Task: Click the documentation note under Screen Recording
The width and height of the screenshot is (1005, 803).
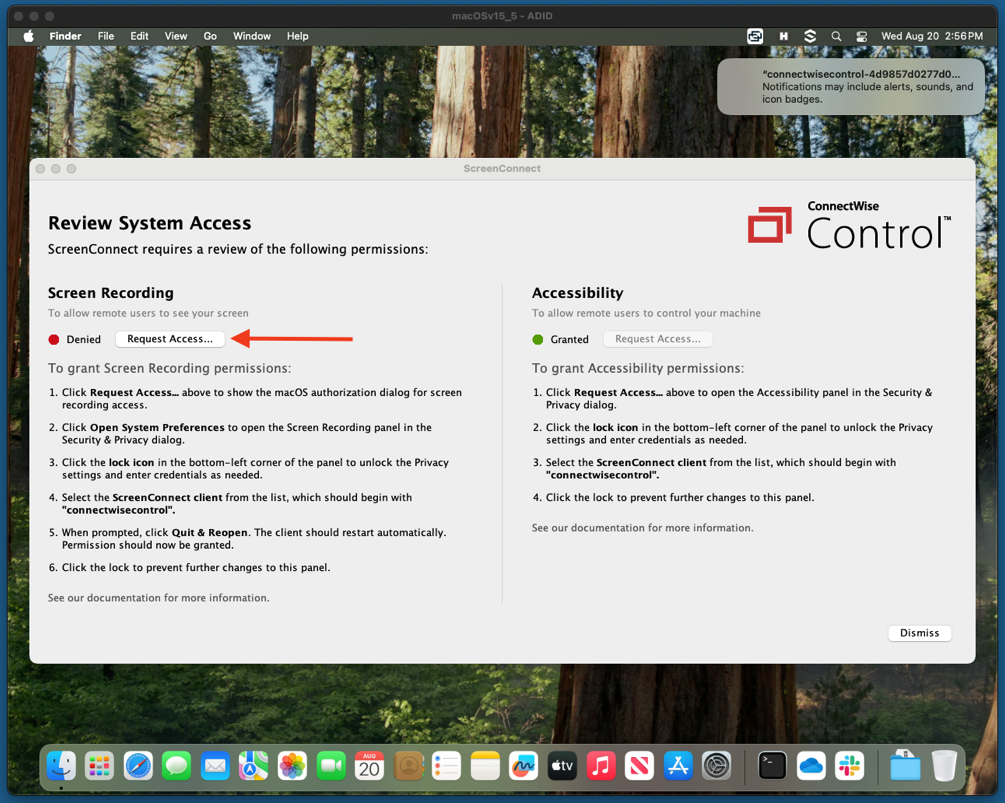Action: click(x=158, y=598)
